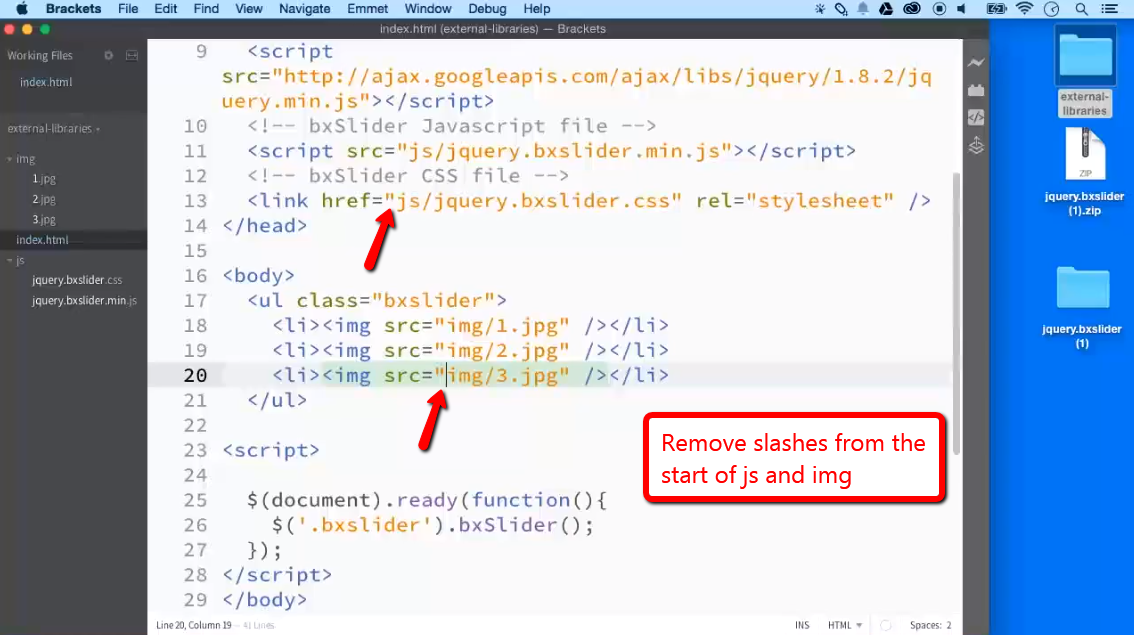Click the layers upload icon in right toolbar
This screenshot has width=1134, height=635.
[976, 145]
